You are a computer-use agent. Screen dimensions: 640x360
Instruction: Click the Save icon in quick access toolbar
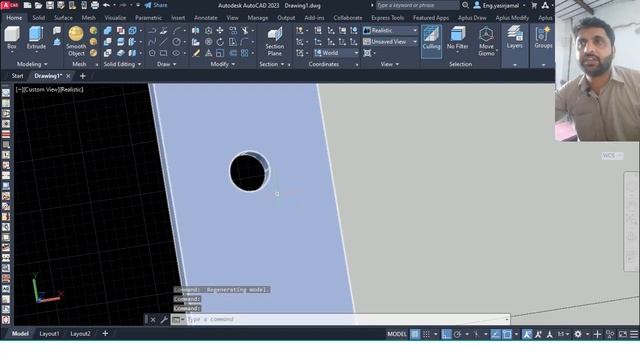pos(50,5)
